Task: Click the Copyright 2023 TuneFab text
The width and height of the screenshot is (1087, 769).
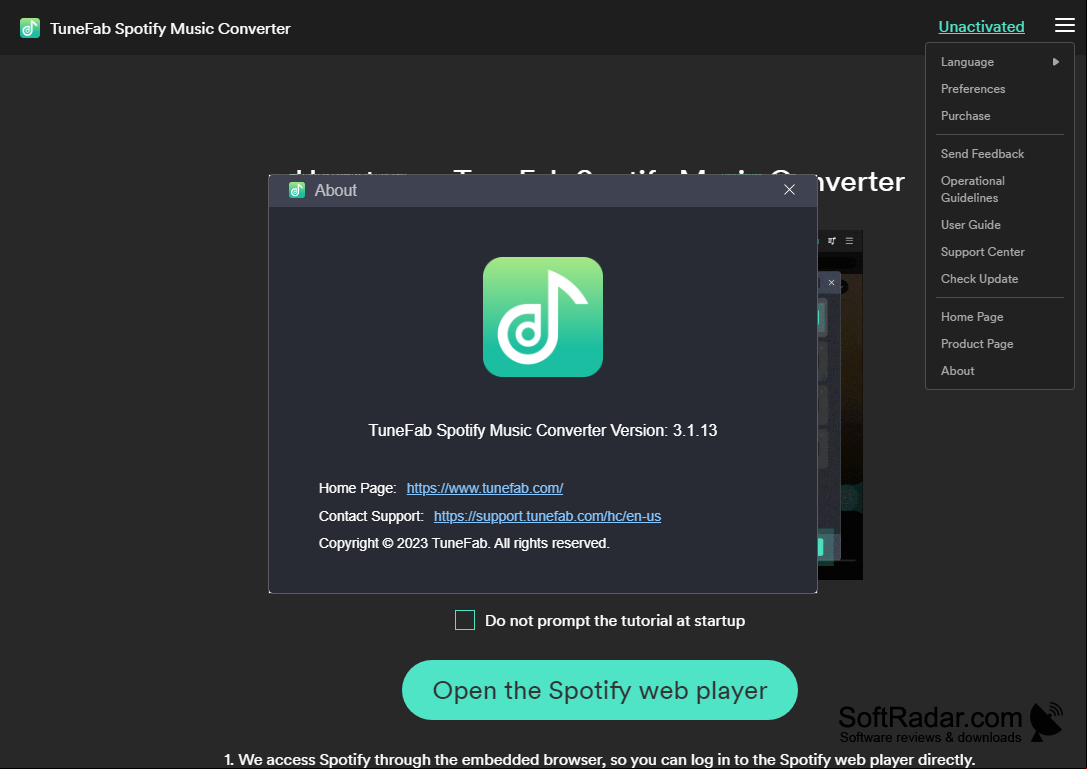Action: coord(464,543)
